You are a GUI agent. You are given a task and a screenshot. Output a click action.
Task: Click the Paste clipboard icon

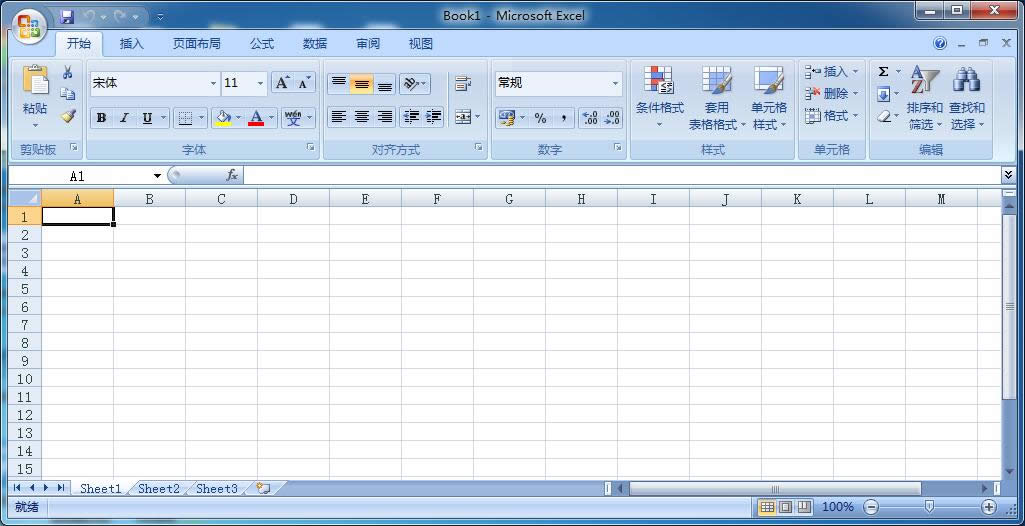[35, 79]
